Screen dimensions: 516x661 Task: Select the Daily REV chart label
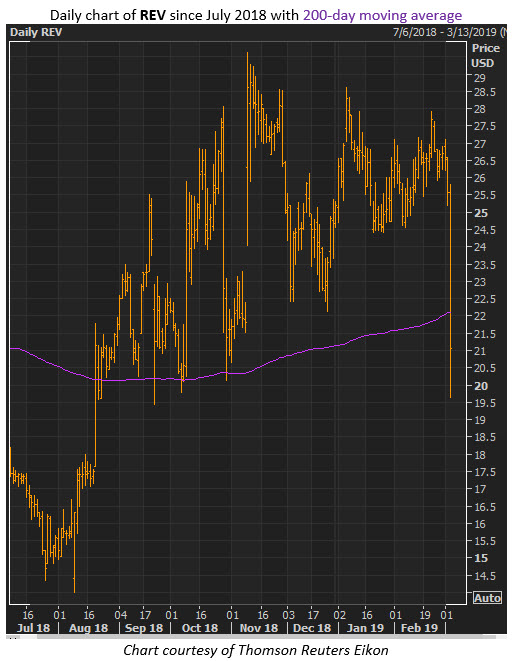point(36,32)
